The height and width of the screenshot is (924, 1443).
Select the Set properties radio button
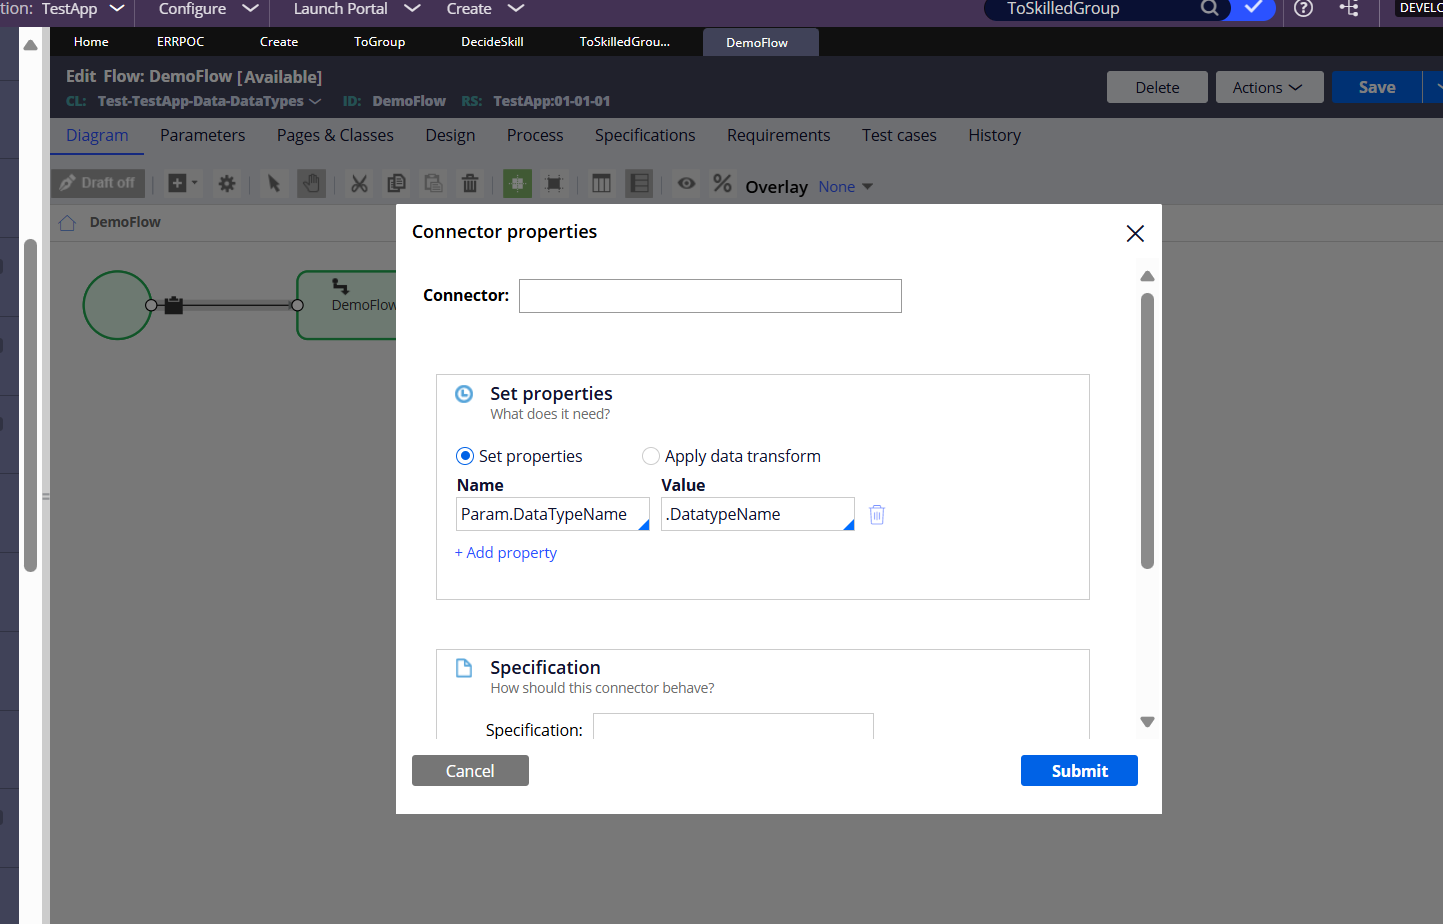(463, 455)
